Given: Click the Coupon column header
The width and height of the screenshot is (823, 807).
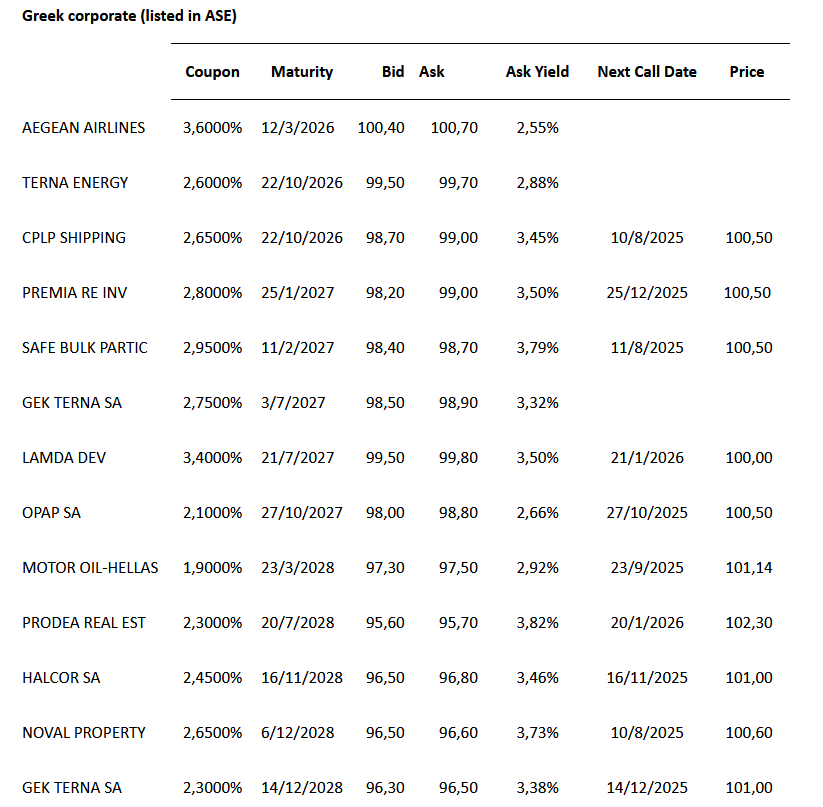Looking at the screenshot, I should tap(212, 72).
